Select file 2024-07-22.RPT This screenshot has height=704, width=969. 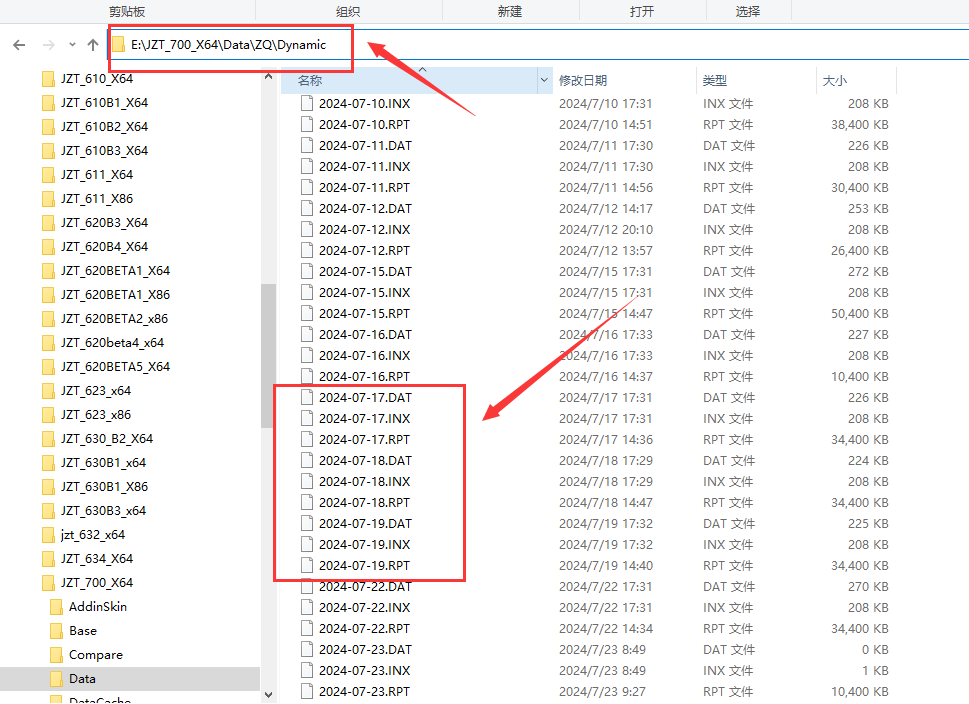(365, 629)
